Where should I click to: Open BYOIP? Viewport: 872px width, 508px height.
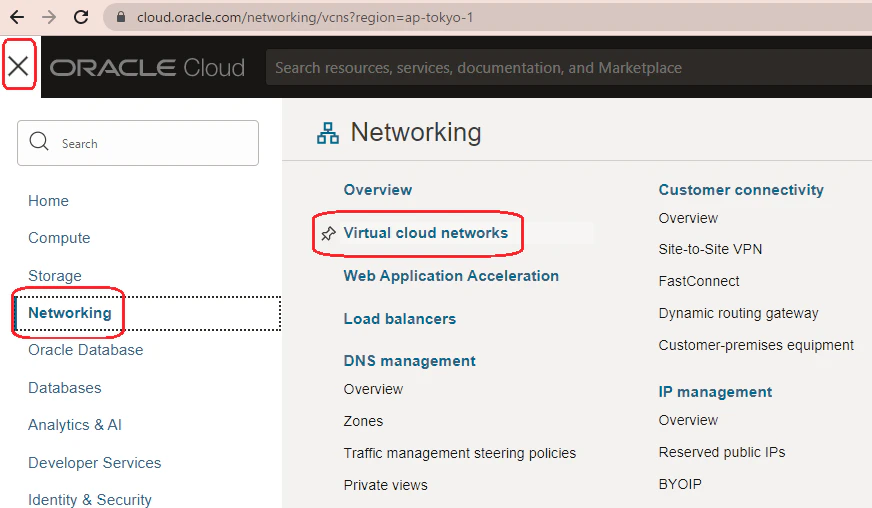tap(680, 484)
